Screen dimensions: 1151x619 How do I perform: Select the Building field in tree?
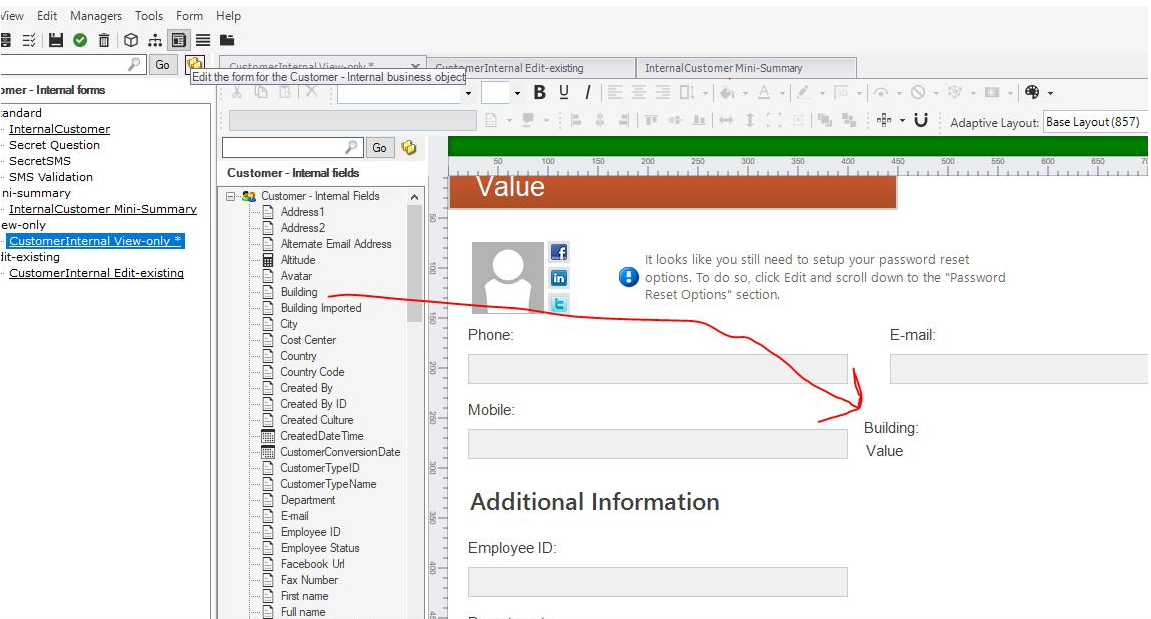pyautogui.click(x=298, y=292)
